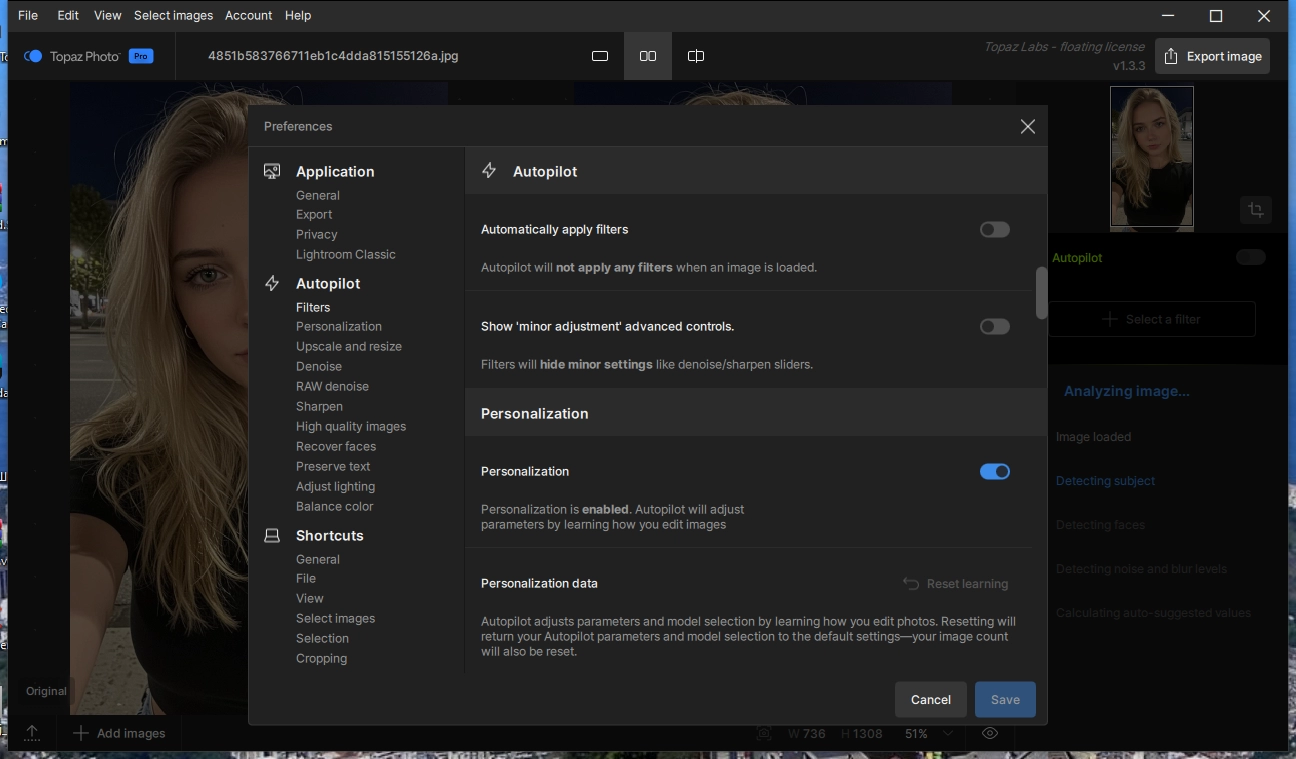Click the Shortcuts keyboard icon in sidebar

tap(272, 536)
